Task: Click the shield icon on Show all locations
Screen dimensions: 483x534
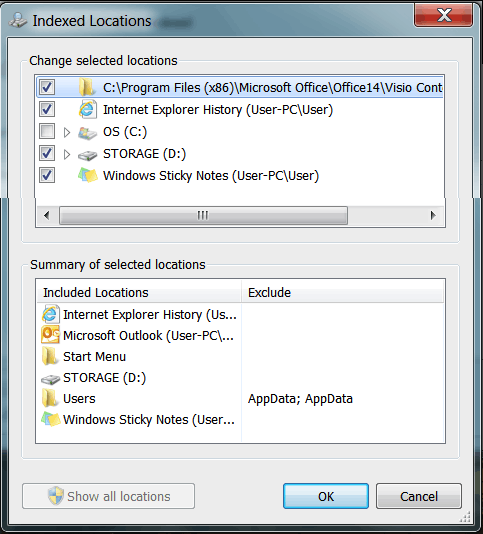Action: click(56, 496)
